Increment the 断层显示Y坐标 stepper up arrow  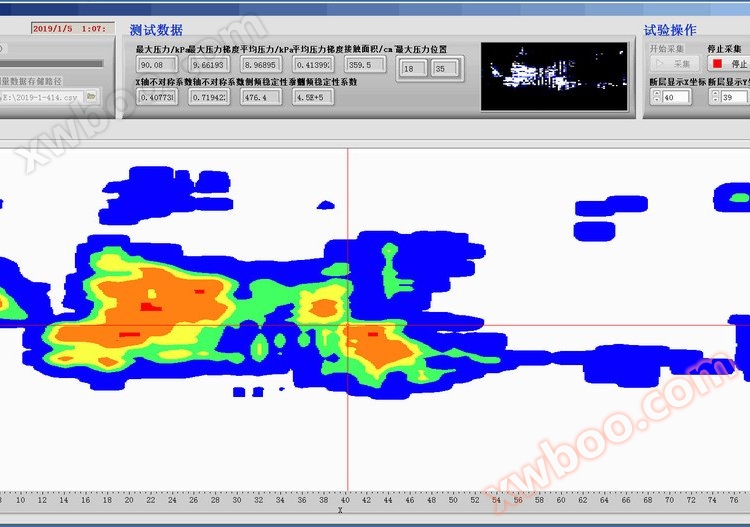tap(714, 93)
